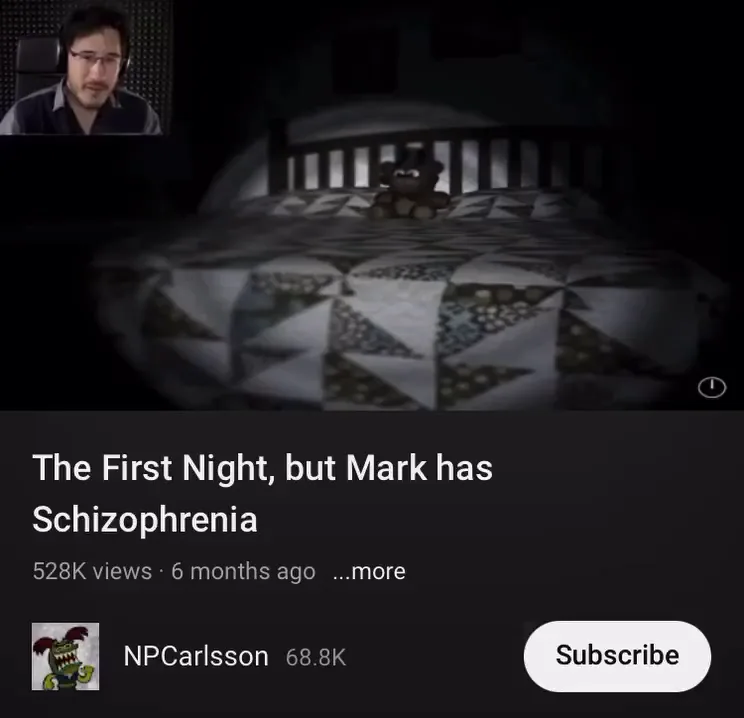
Task: Tap the video title text
Action: pyautogui.click(x=262, y=494)
